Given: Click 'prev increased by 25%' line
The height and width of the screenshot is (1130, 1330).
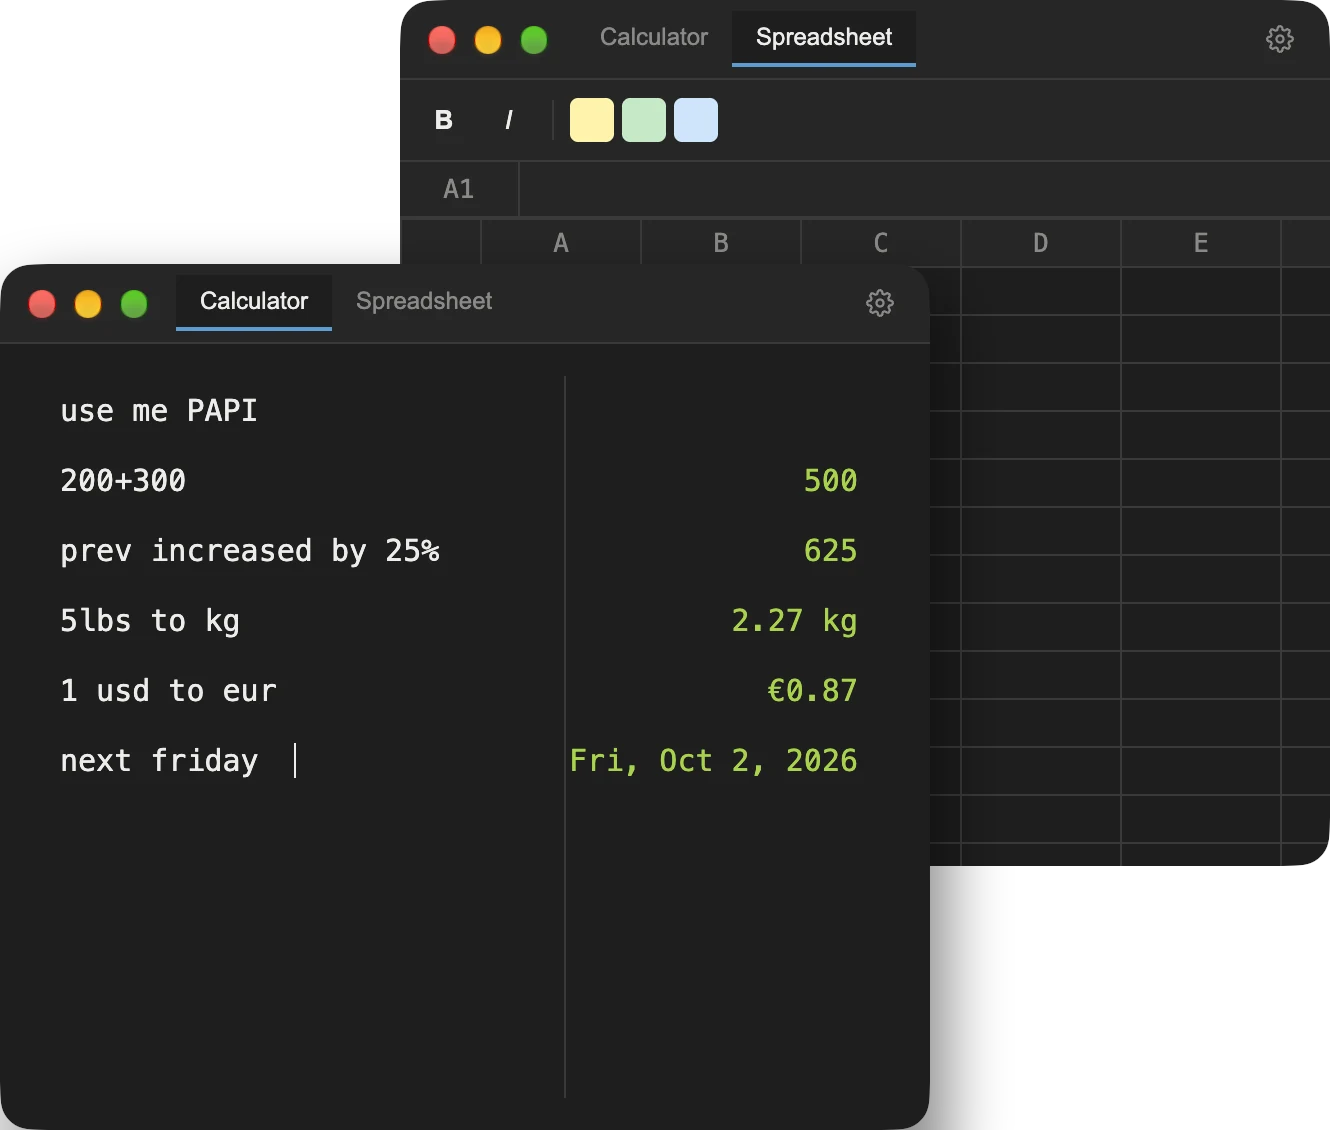Looking at the screenshot, I should pos(250,551).
